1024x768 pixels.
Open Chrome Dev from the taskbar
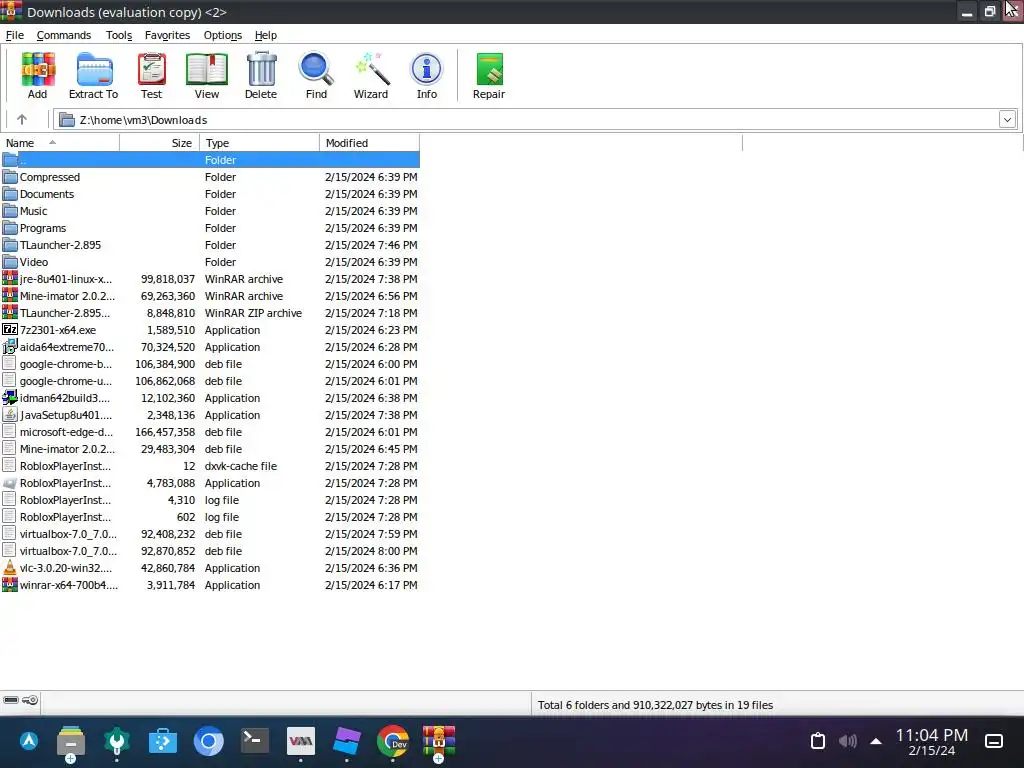click(392, 741)
